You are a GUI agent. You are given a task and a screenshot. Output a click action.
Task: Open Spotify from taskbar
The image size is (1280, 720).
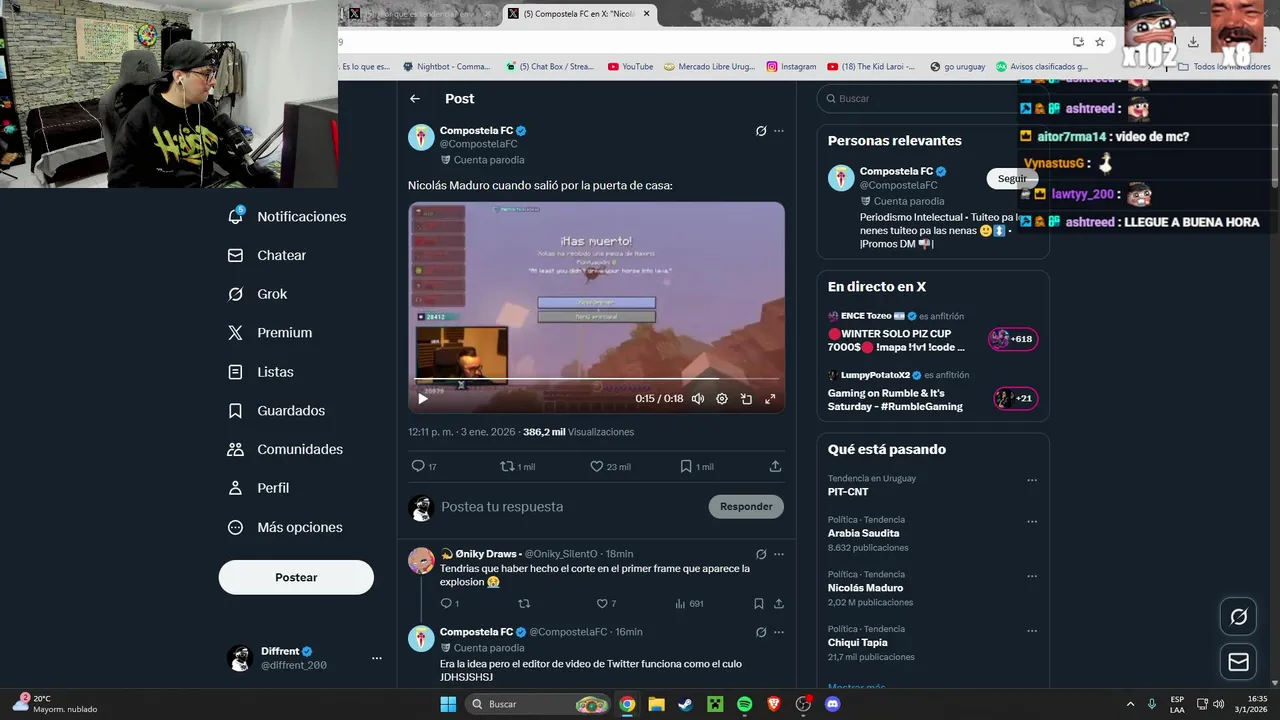(744, 704)
